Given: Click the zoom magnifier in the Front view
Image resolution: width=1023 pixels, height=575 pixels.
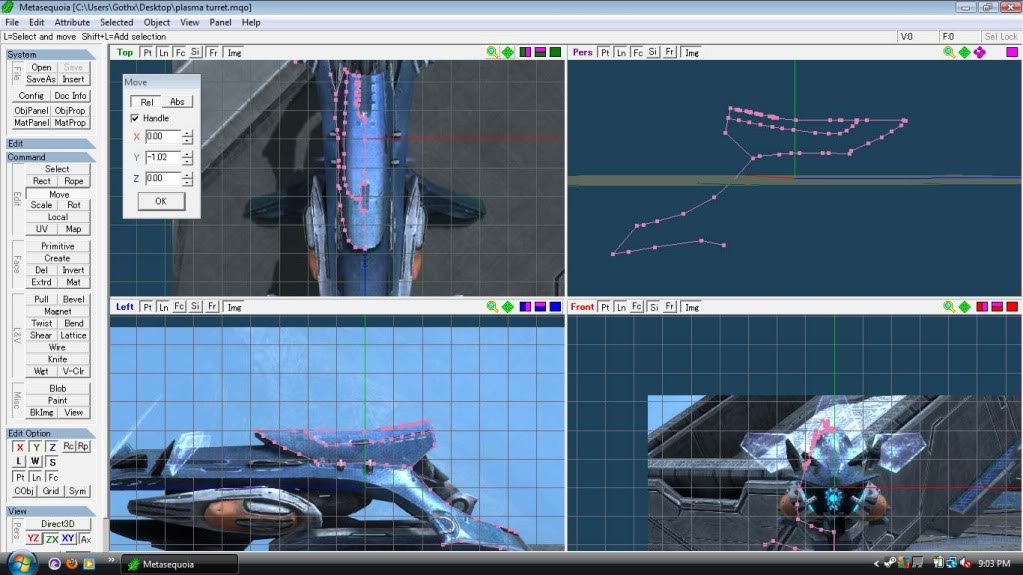Looking at the screenshot, I should point(949,307).
